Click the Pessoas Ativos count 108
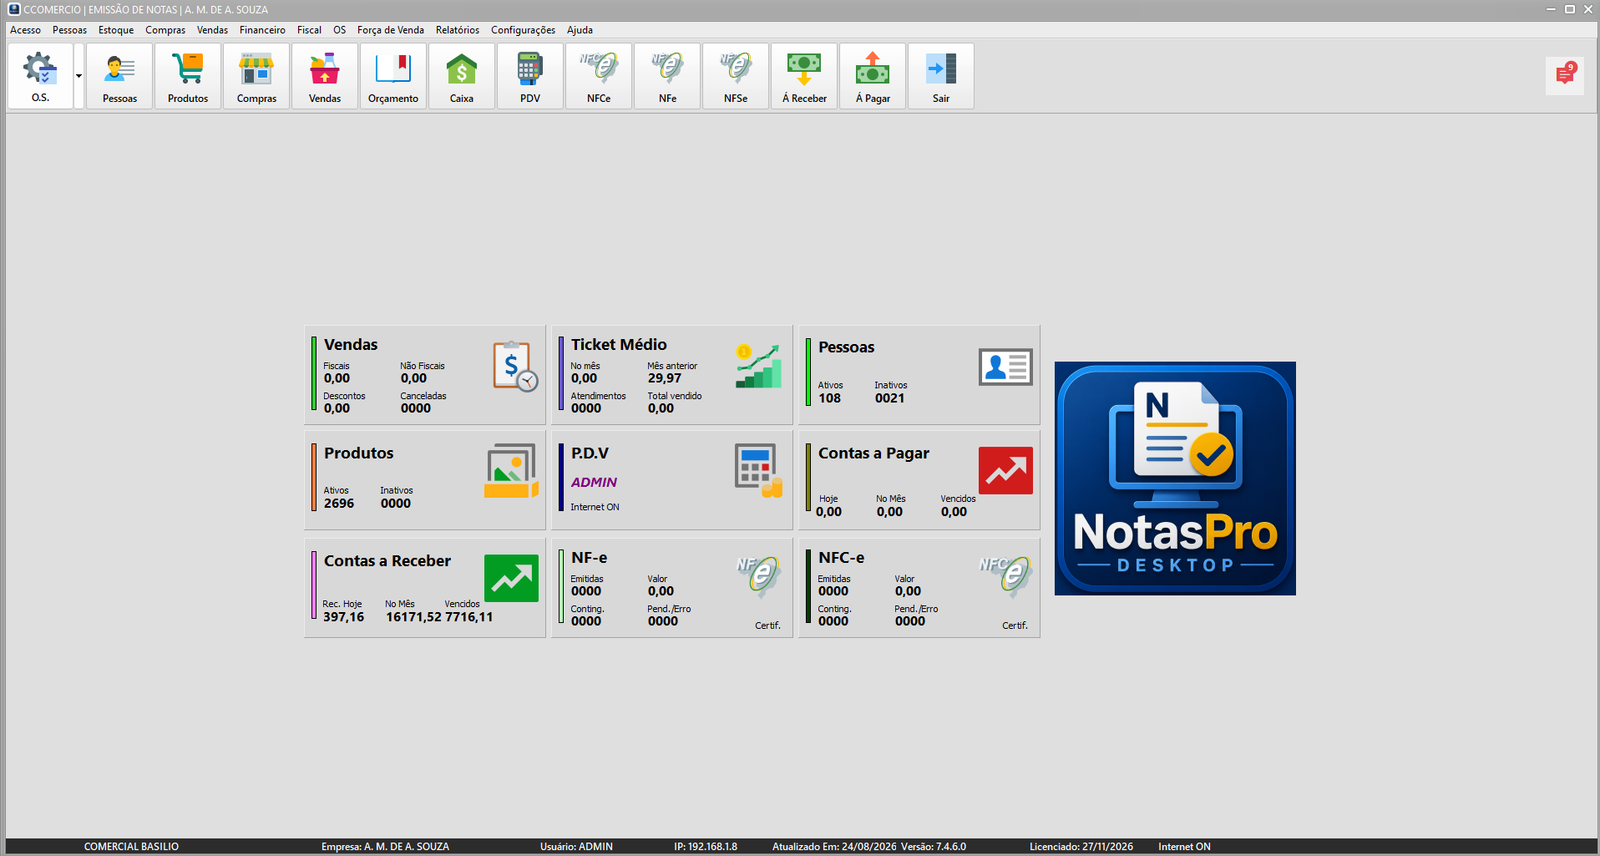The width and height of the screenshot is (1600, 856). tap(830, 399)
